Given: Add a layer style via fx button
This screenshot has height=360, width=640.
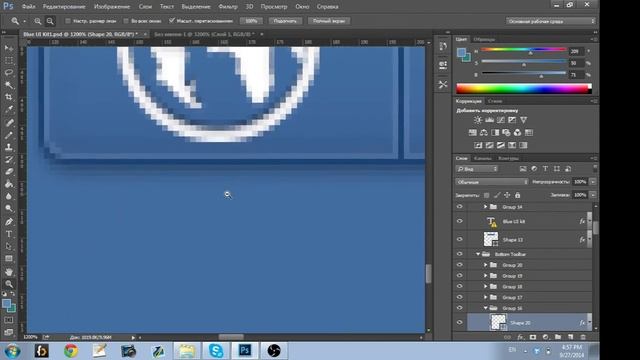Looking at the screenshot, I should (x=520, y=337).
